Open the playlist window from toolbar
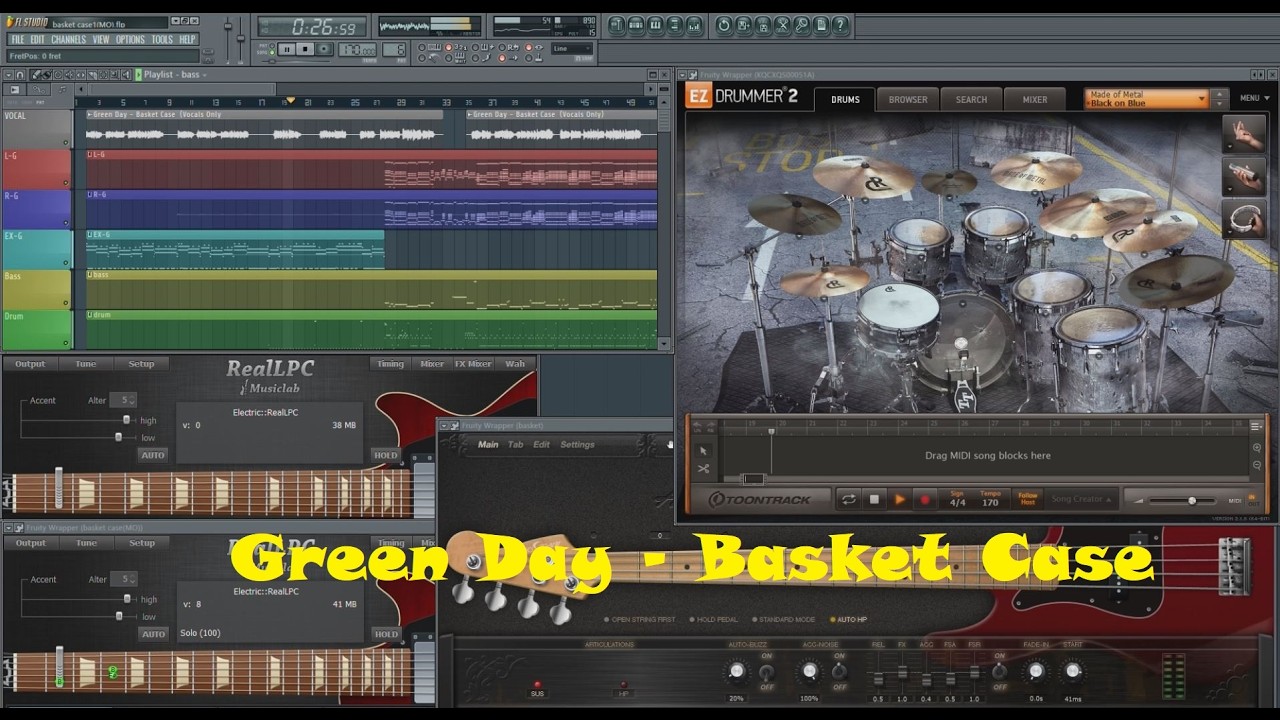Image resolution: width=1280 pixels, height=720 pixels. coord(617,25)
